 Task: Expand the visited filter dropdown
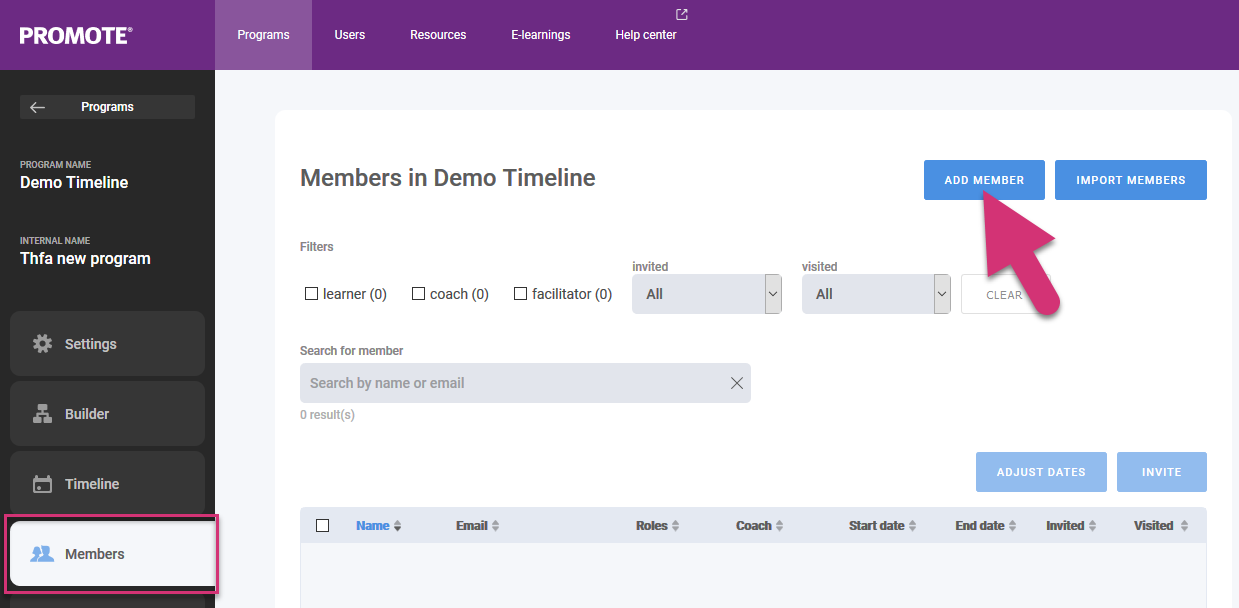click(x=876, y=294)
